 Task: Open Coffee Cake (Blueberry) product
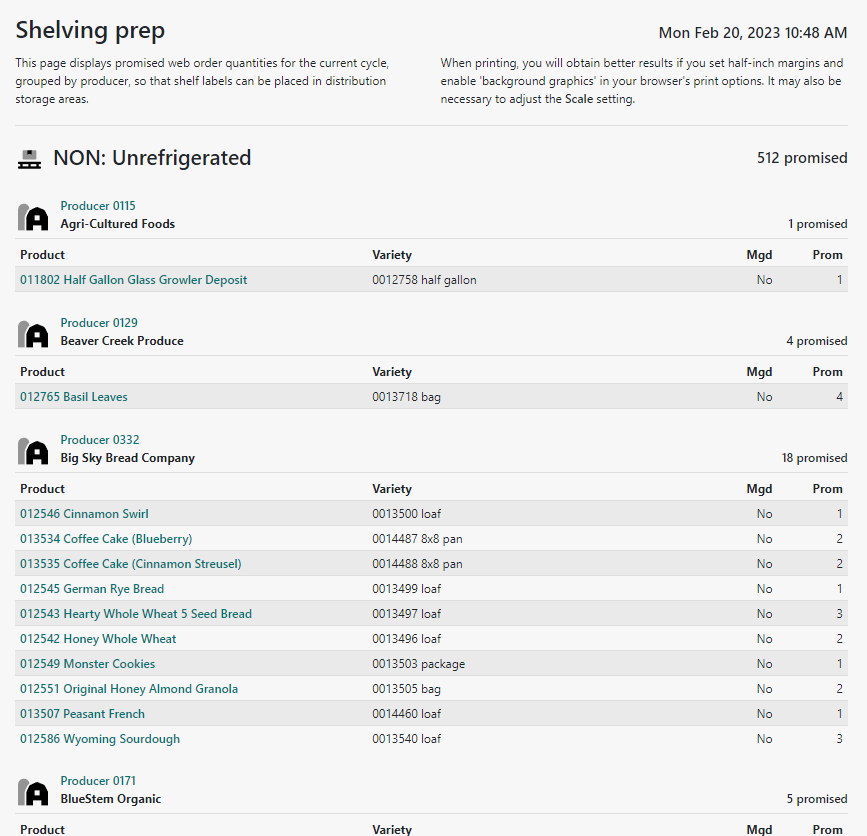[x=106, y=539]
